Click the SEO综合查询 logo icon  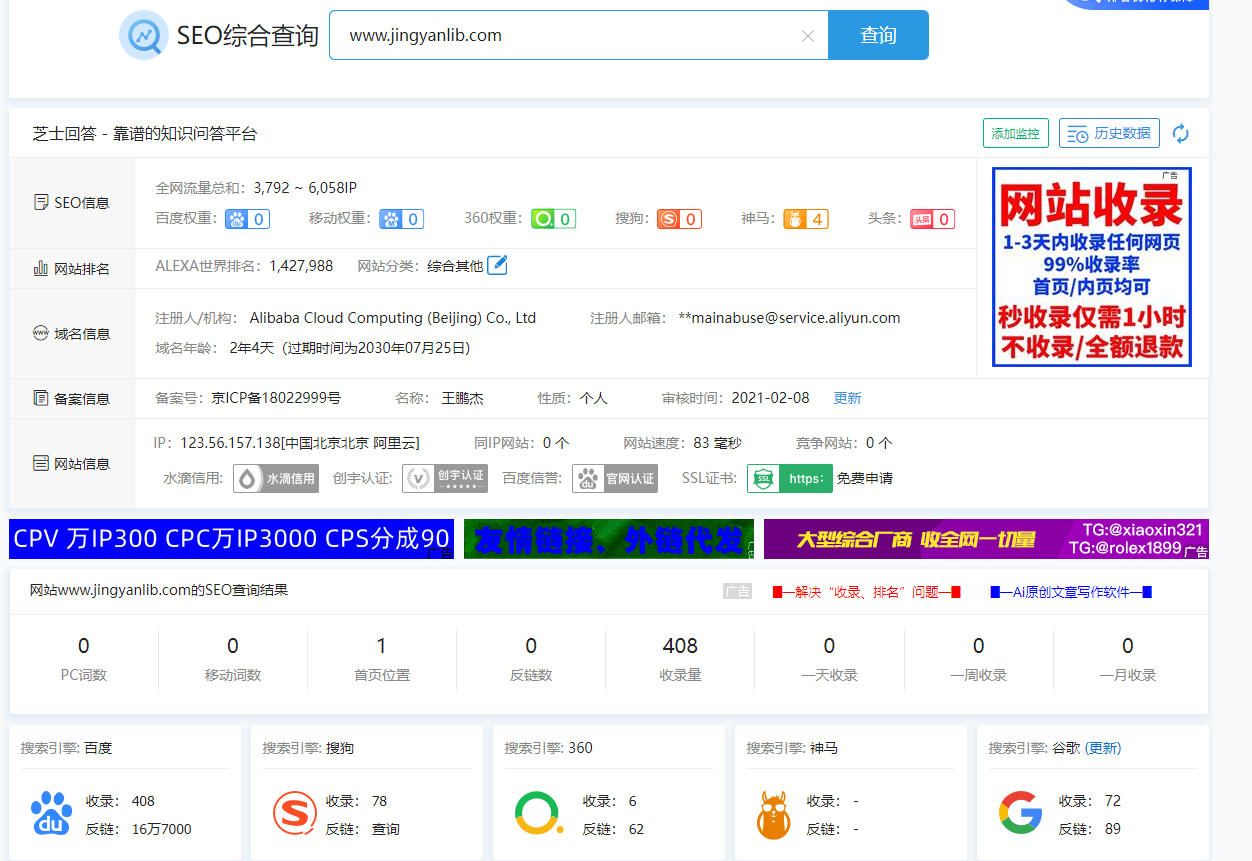[x=143, y=36]
